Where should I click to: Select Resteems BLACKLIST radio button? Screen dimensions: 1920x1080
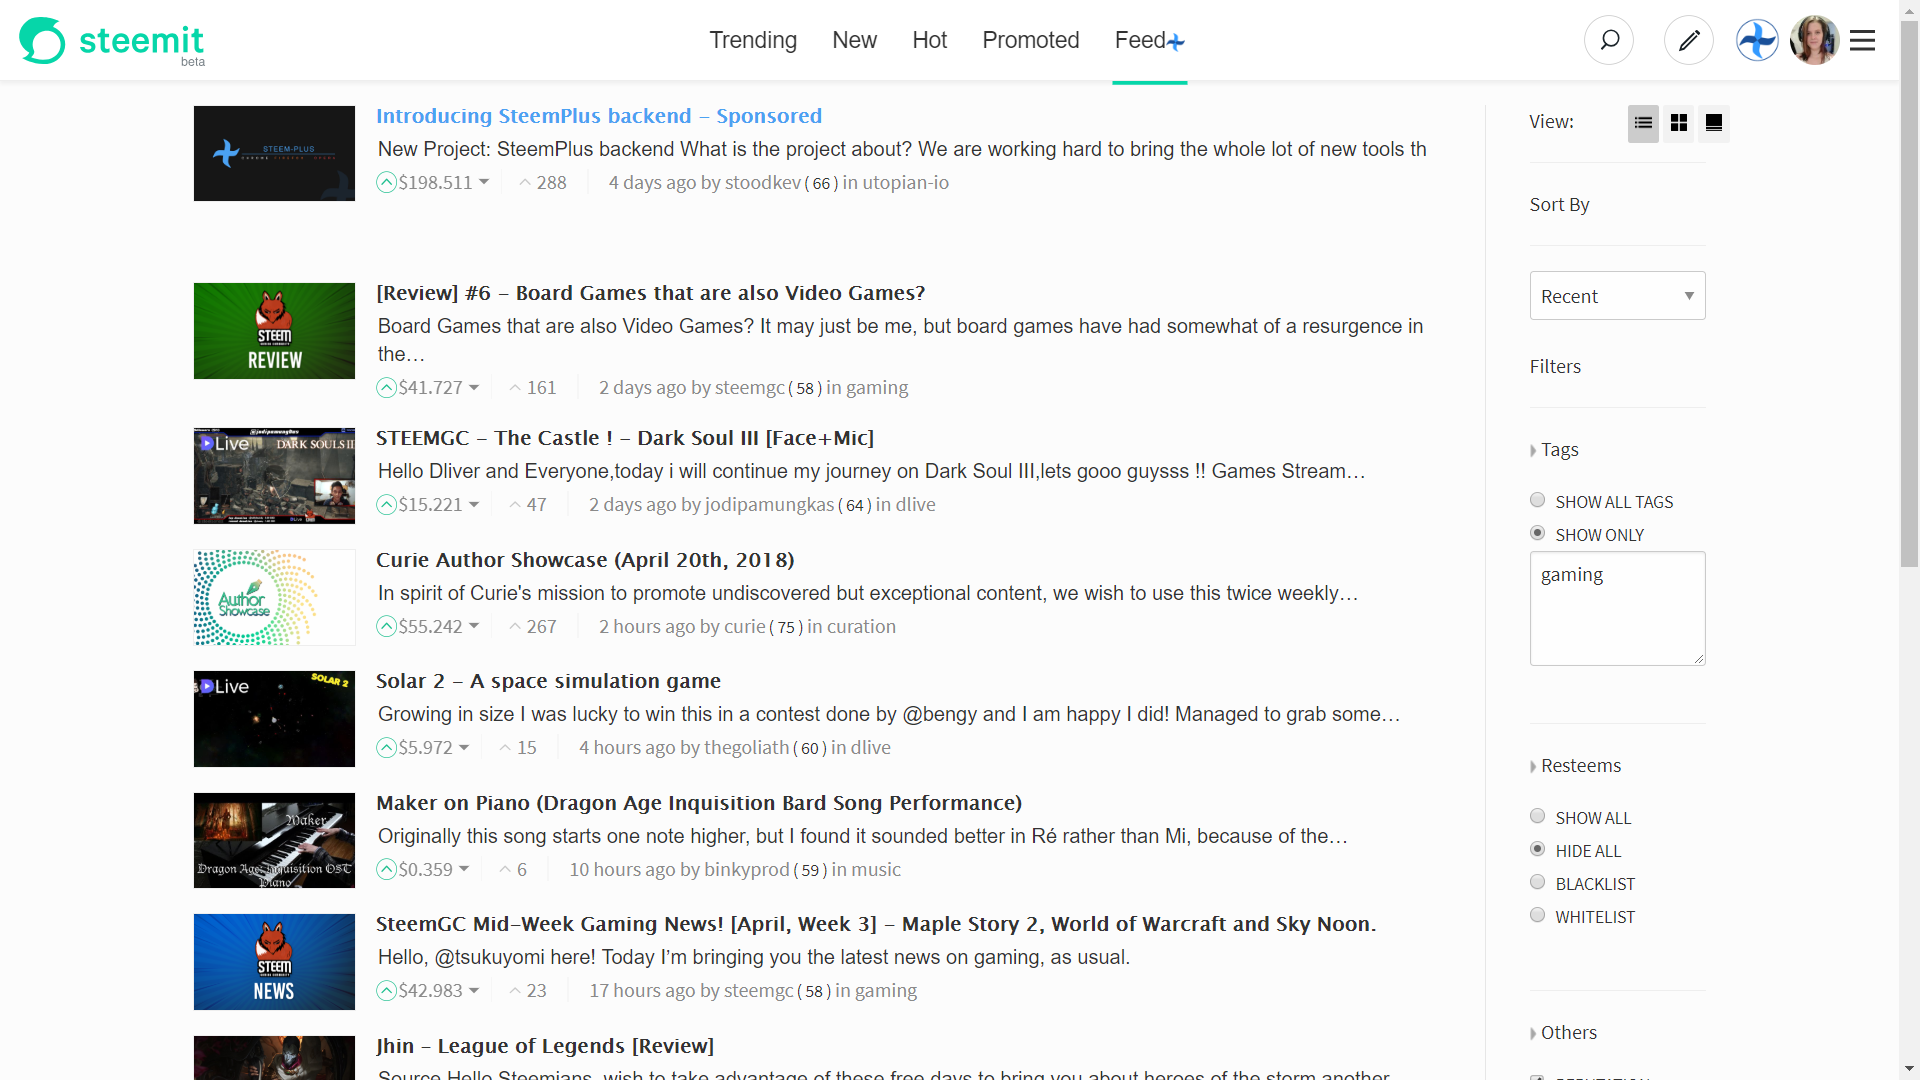1538,882
